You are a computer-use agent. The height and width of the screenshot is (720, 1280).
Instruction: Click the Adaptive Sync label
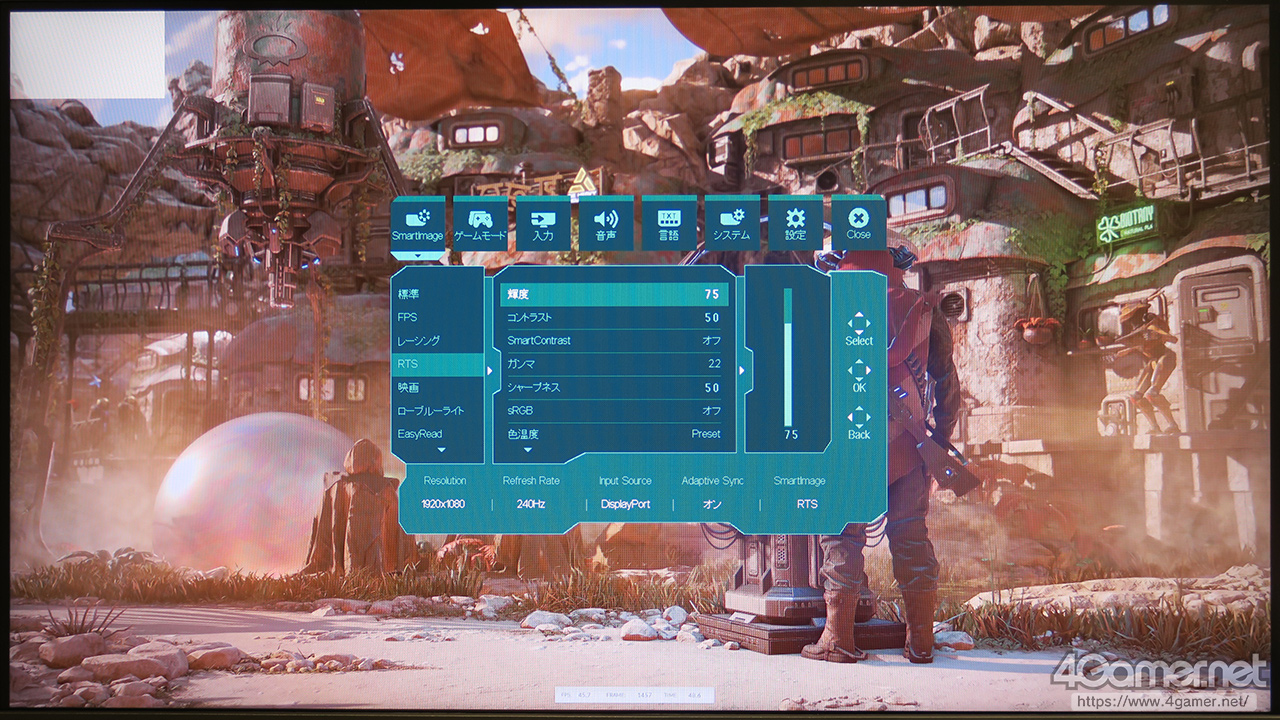tap(713, 481)
